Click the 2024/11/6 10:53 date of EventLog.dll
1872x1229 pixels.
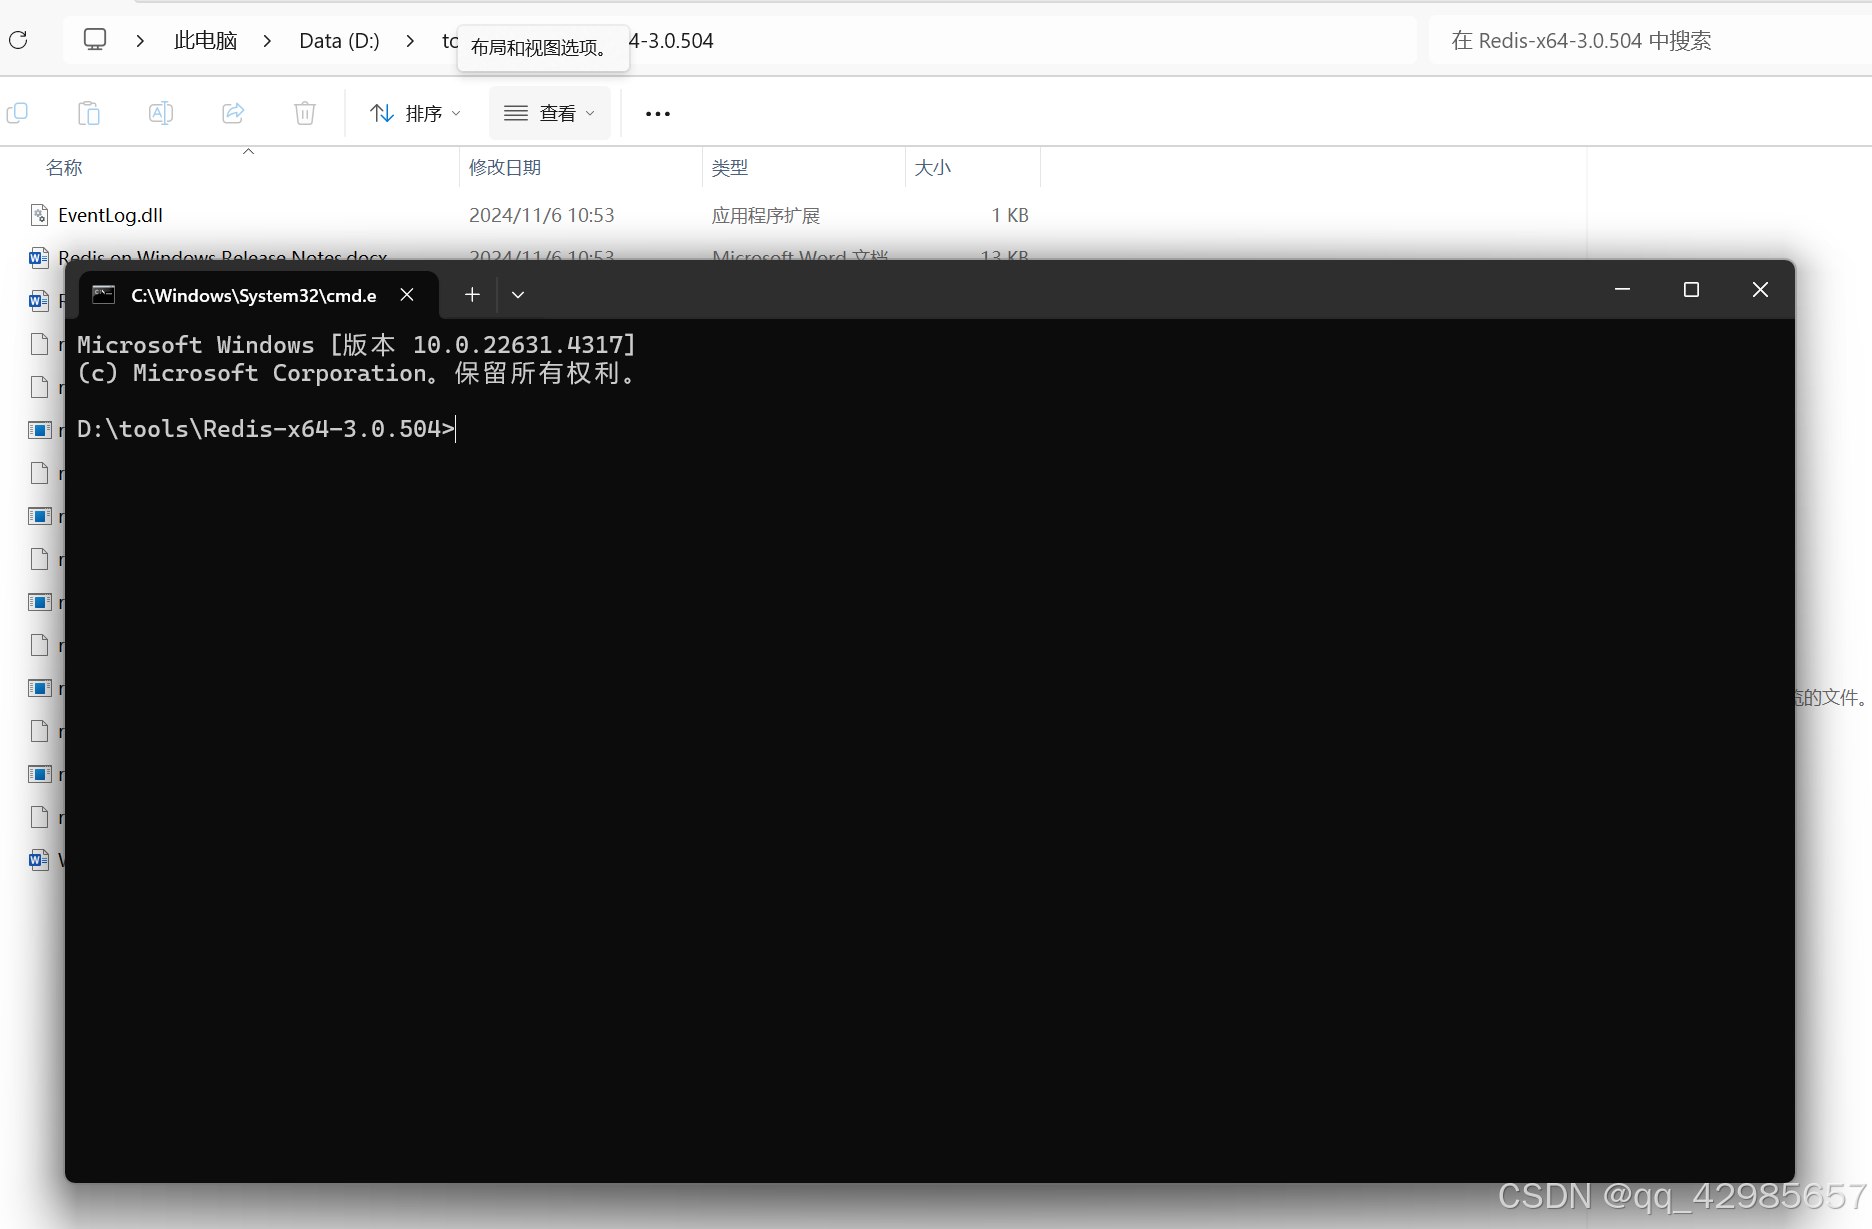coord(542,215)
